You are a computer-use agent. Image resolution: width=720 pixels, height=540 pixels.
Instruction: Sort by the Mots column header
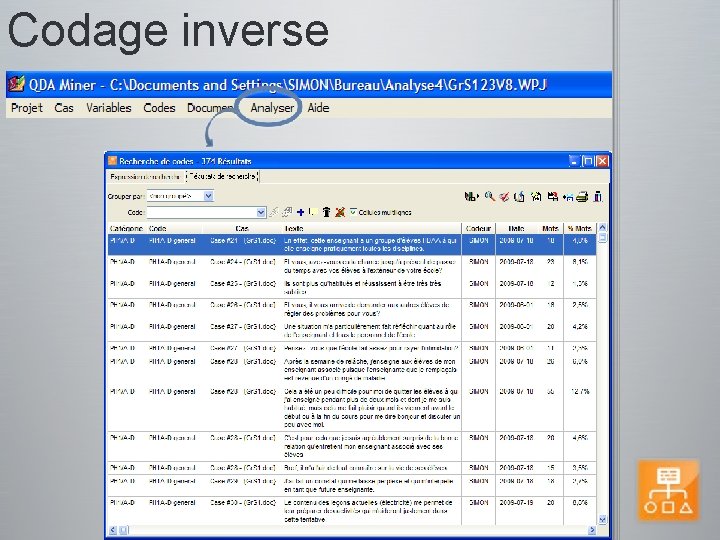point(551,228)
